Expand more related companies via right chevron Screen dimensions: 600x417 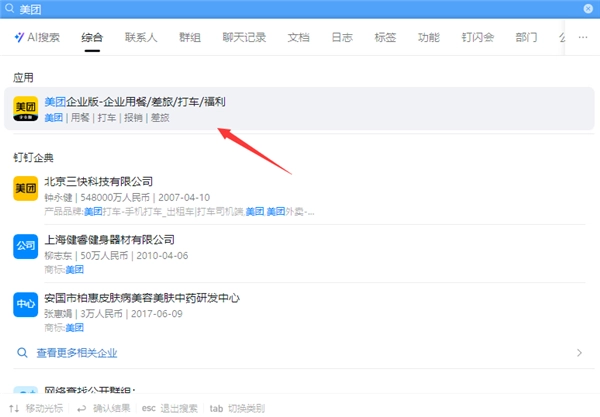click(579, 353)
